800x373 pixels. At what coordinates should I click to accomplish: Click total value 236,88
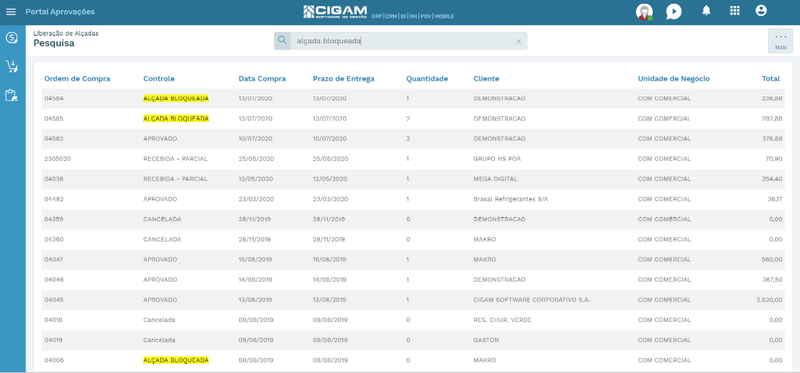[772, 98]
